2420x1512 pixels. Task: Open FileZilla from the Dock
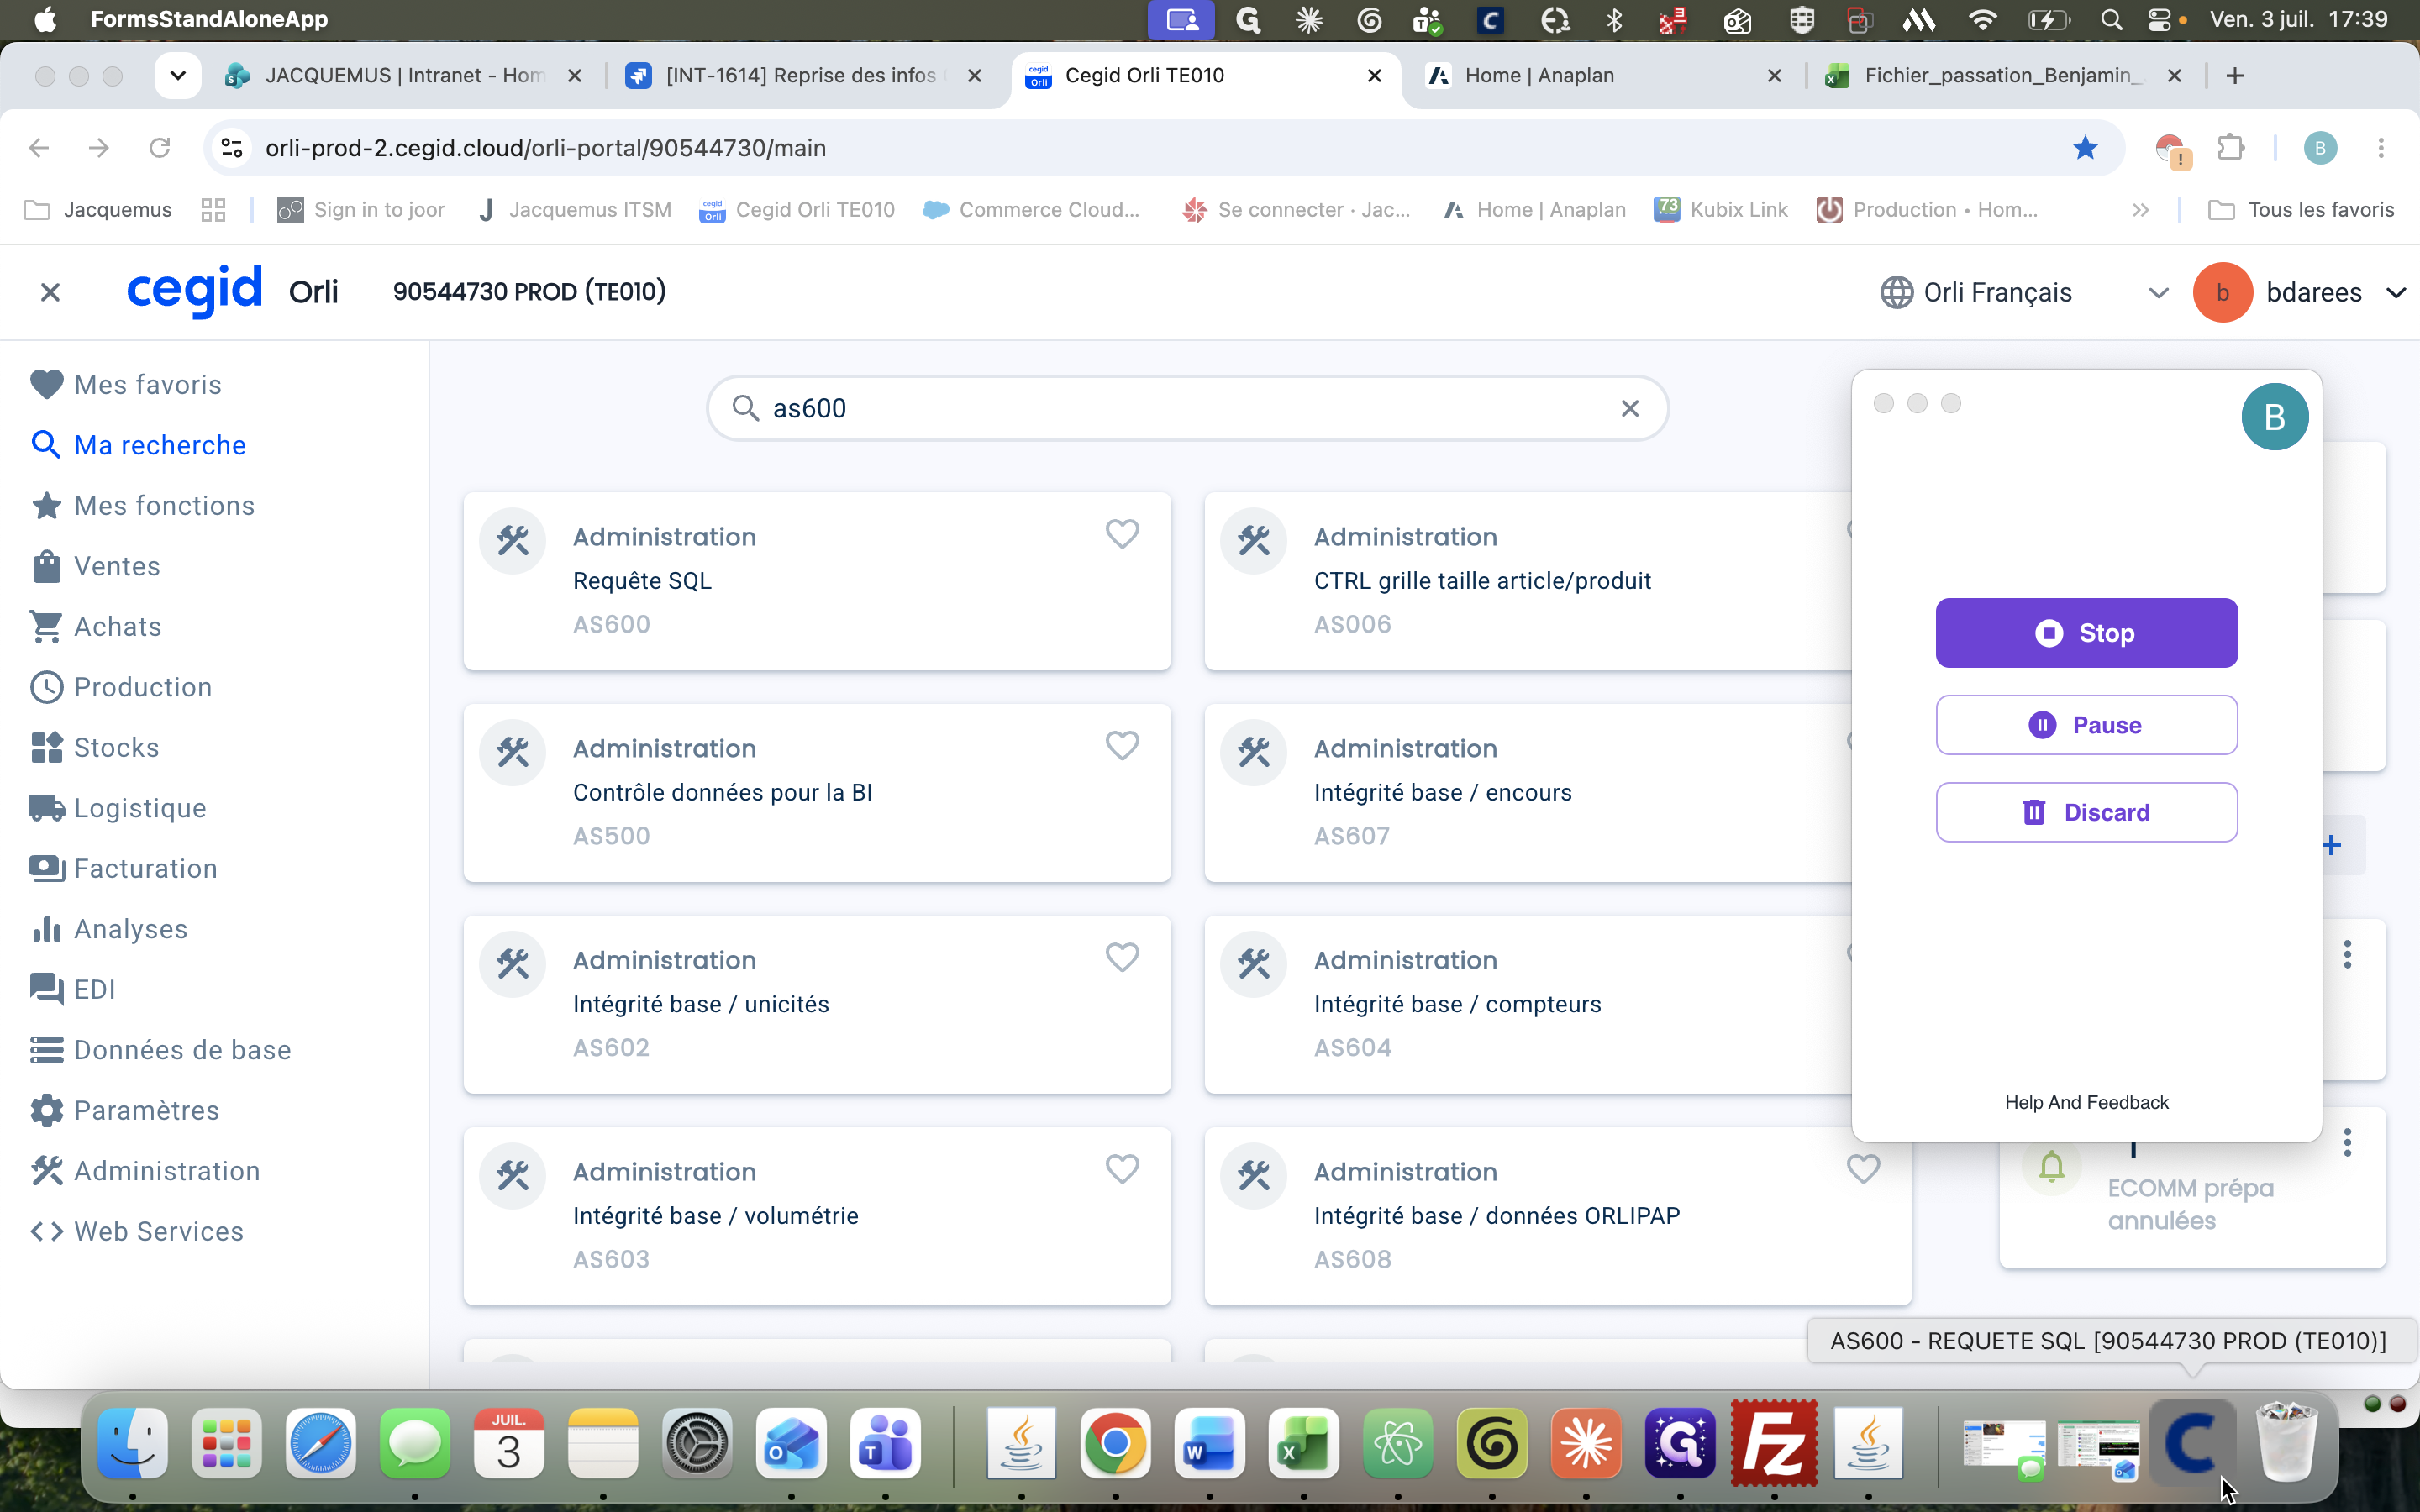click(1774, 1443)
